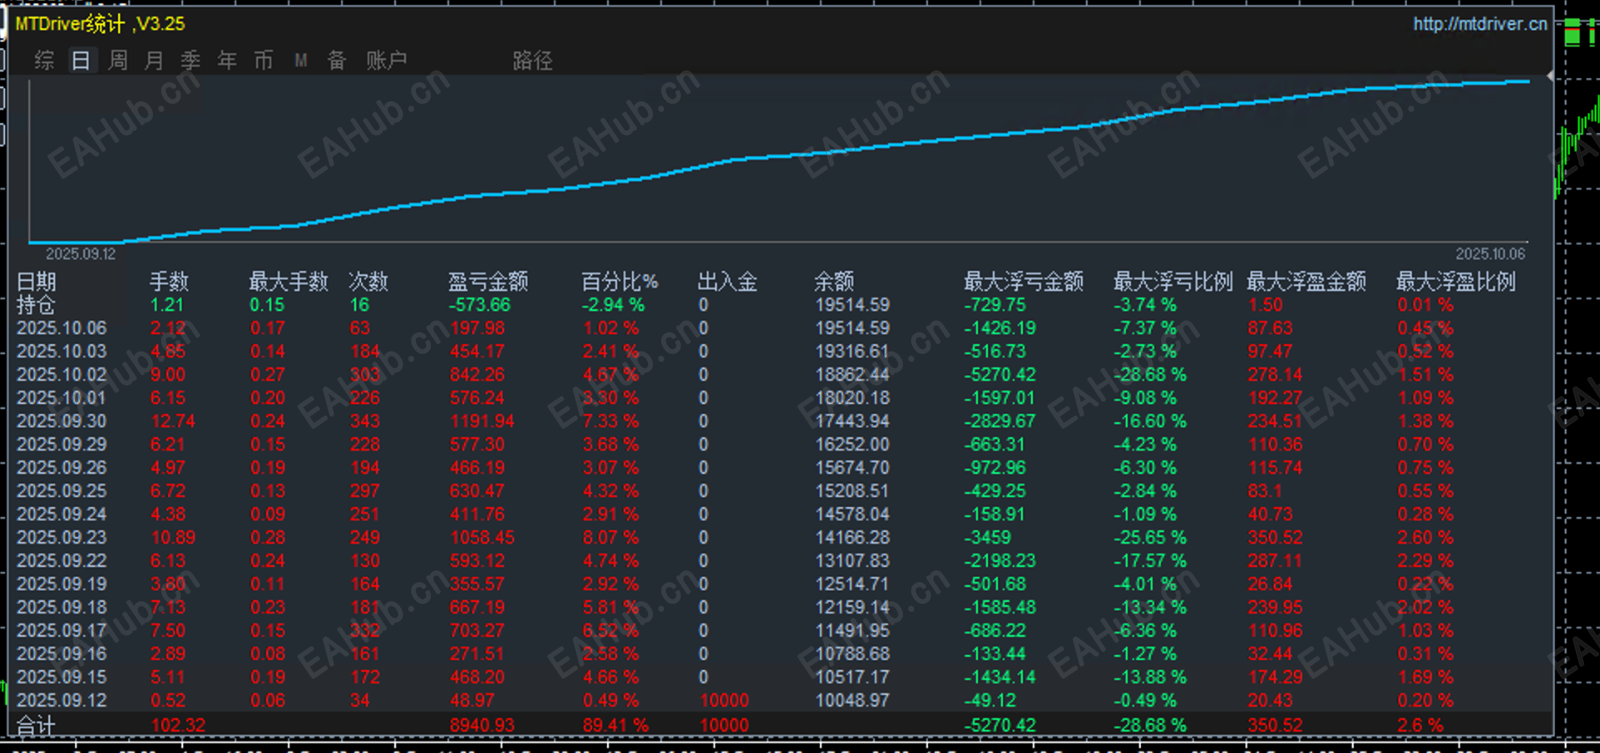
Task: Click the MTDriver统计 V3.25 title
Action: 100,24
